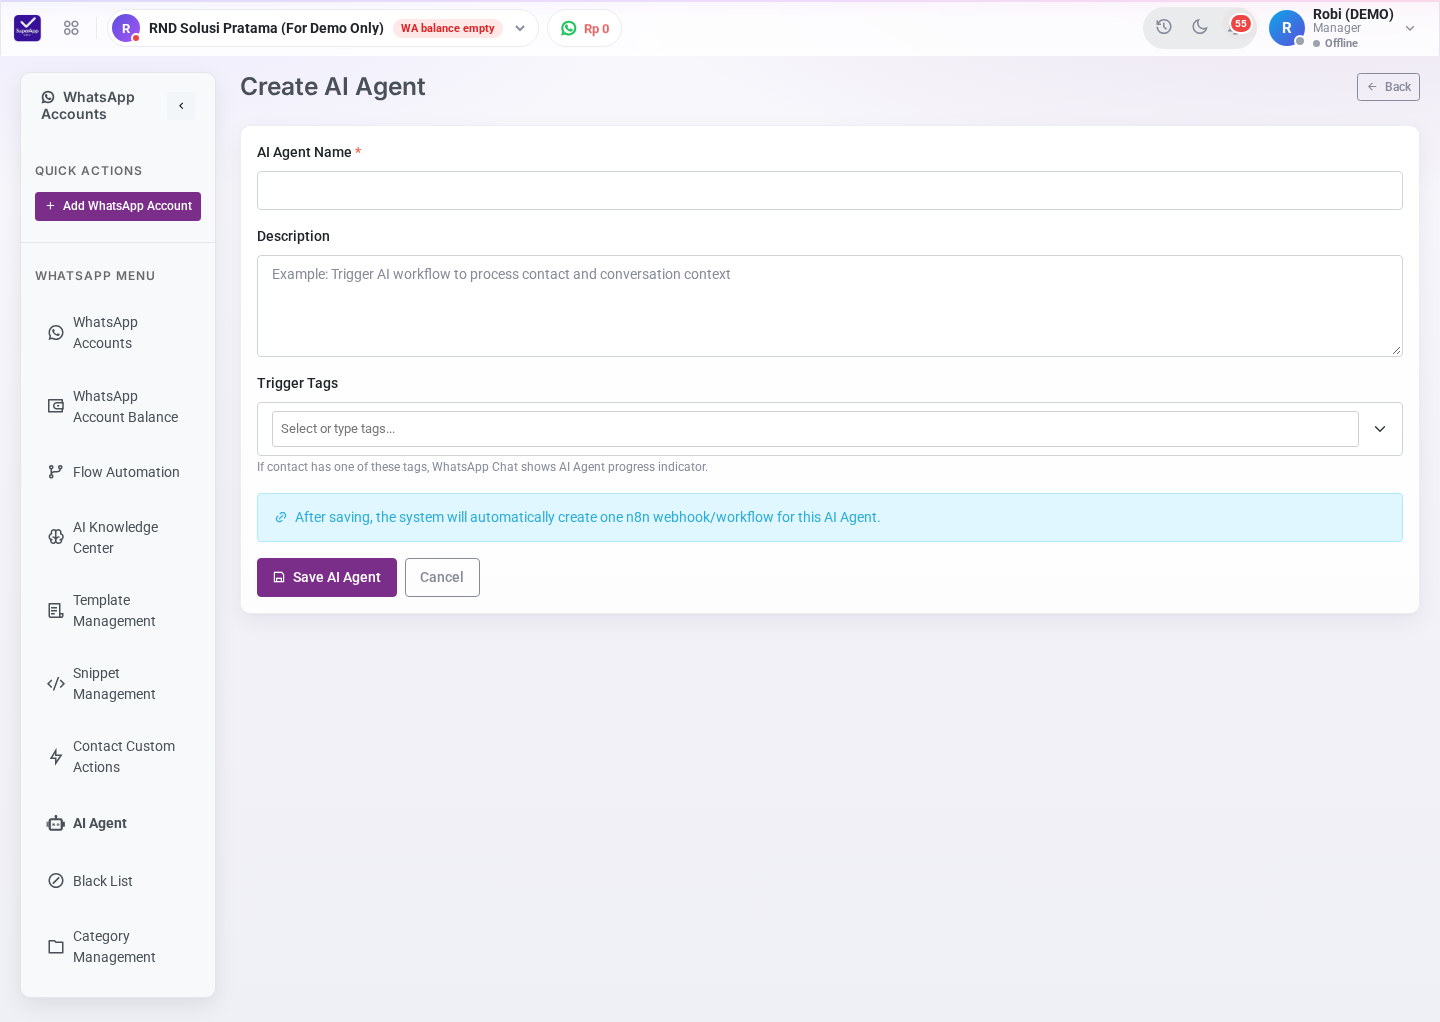Expand the organization selector chevron
Viewport: 1440px width, 1022px height.
tap(520, 28)
